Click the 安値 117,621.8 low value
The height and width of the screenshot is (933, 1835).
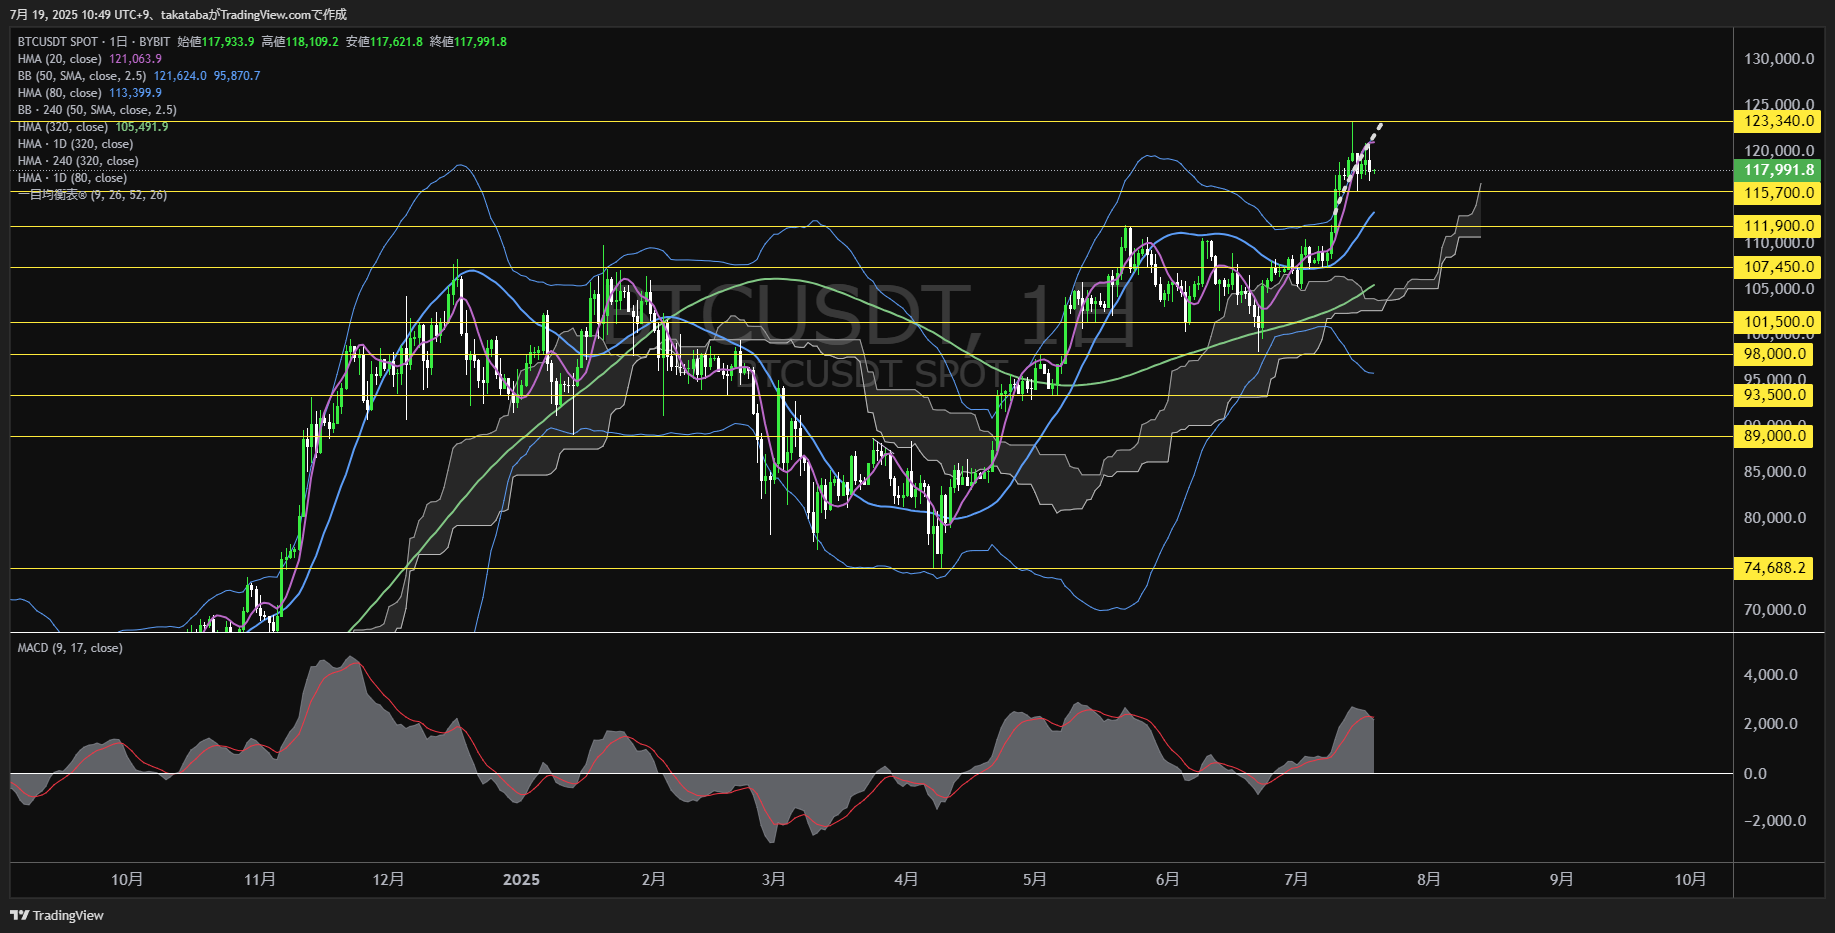[384, 42]
